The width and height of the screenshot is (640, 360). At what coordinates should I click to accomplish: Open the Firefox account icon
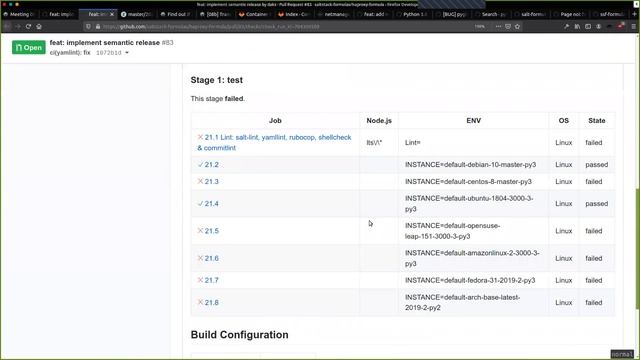[598, 27]
